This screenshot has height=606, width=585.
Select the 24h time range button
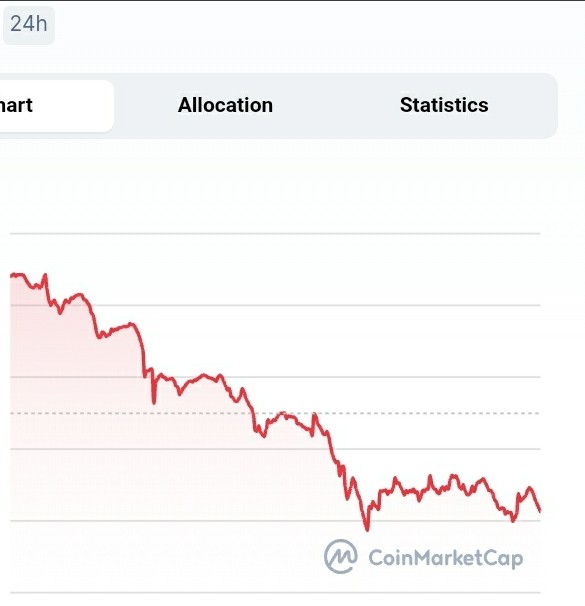(29, 24)
